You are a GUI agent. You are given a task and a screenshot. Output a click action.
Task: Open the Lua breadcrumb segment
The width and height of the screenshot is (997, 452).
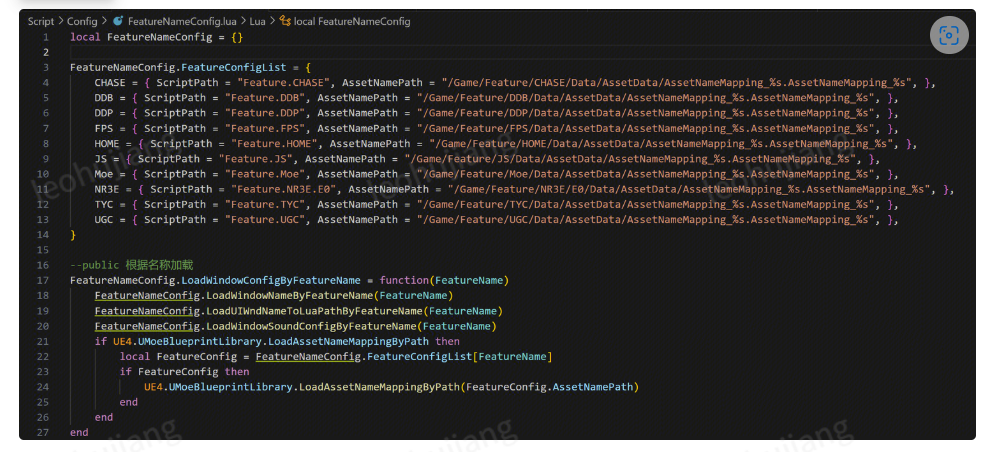257,21
